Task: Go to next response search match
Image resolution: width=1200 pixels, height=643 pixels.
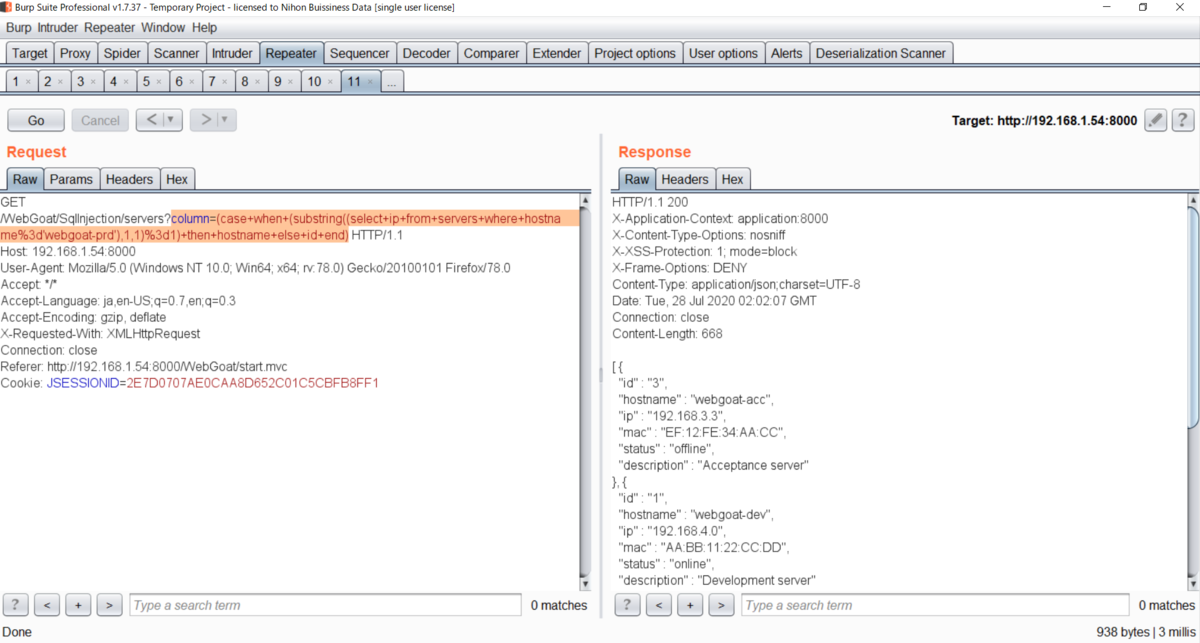Action: click(721, 604)
